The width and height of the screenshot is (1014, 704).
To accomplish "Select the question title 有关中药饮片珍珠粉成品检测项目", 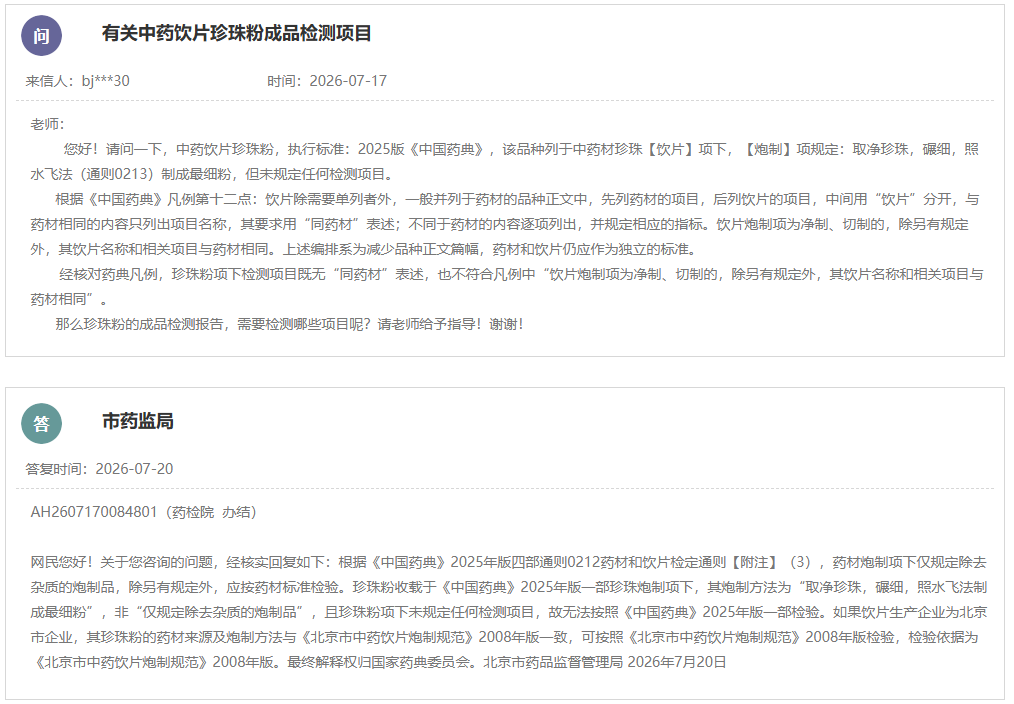I will 236,33.
